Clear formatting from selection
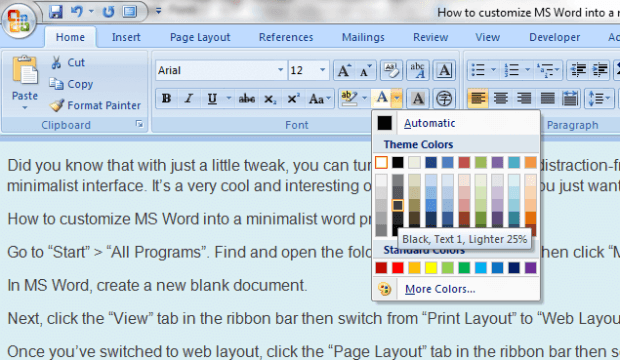This screenshot has height=360, width=620. 391,70
